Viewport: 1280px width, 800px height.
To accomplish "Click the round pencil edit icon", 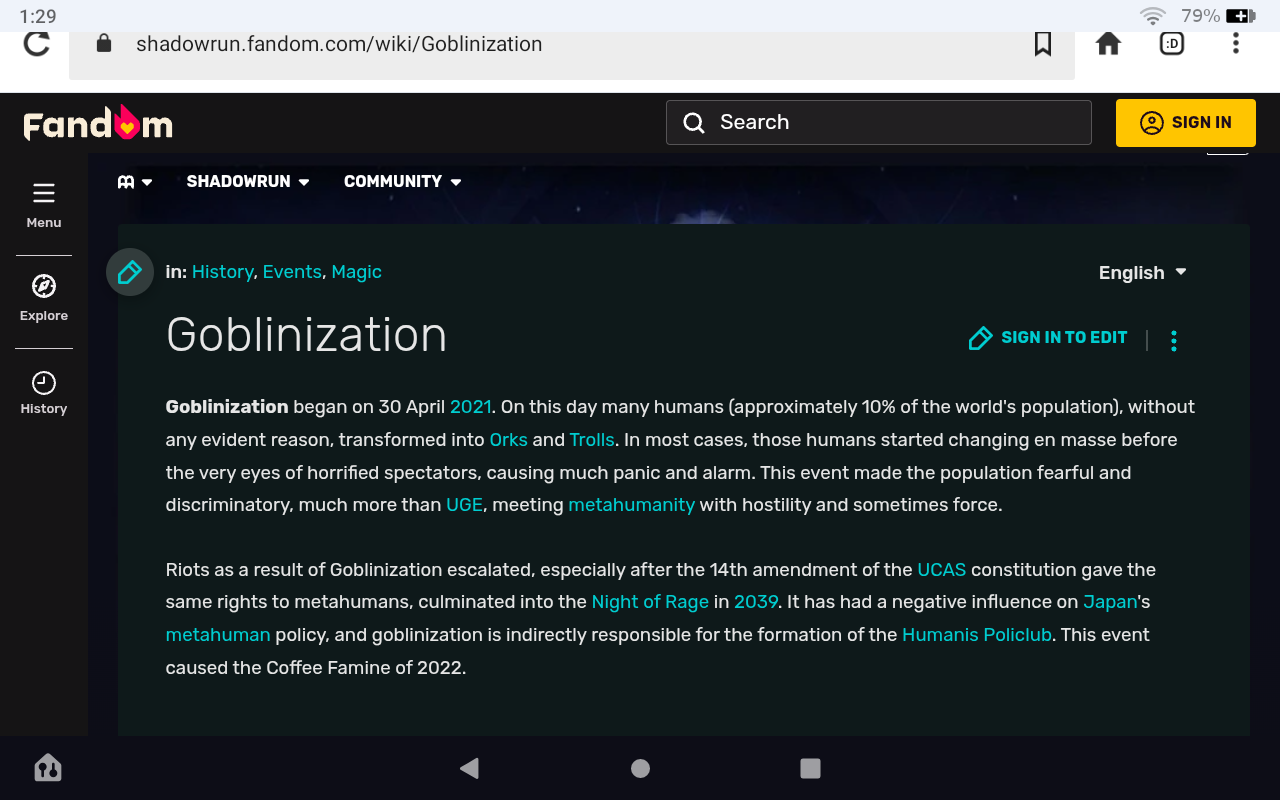I will [x=130, y=272].
